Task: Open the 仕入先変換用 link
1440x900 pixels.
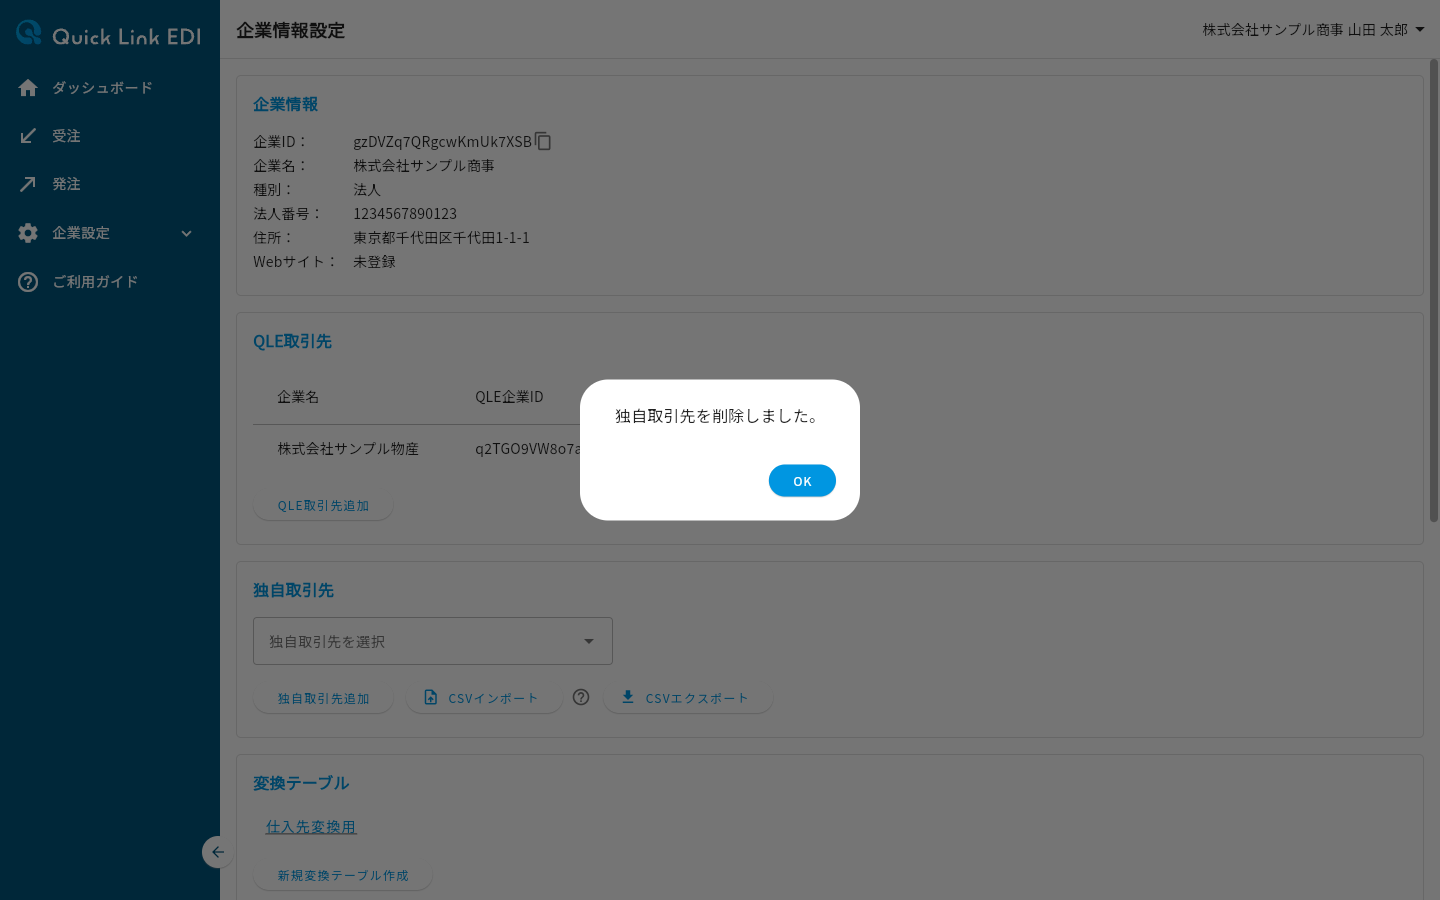Action: [x=311, y=827]
